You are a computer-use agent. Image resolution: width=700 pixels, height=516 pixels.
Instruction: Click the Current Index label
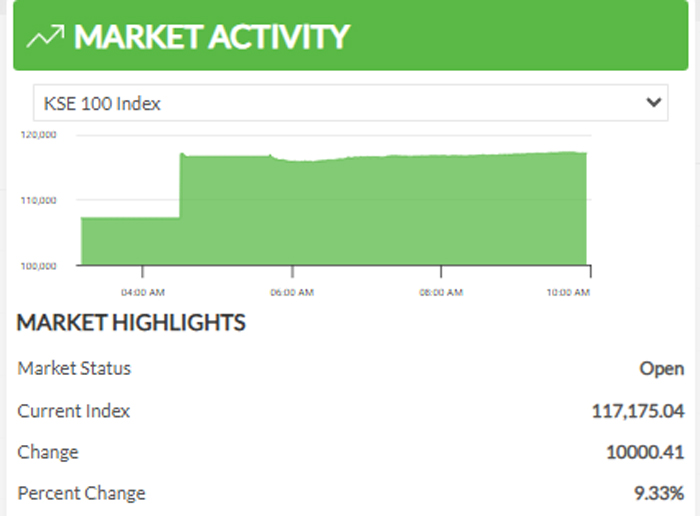(74, 410)
